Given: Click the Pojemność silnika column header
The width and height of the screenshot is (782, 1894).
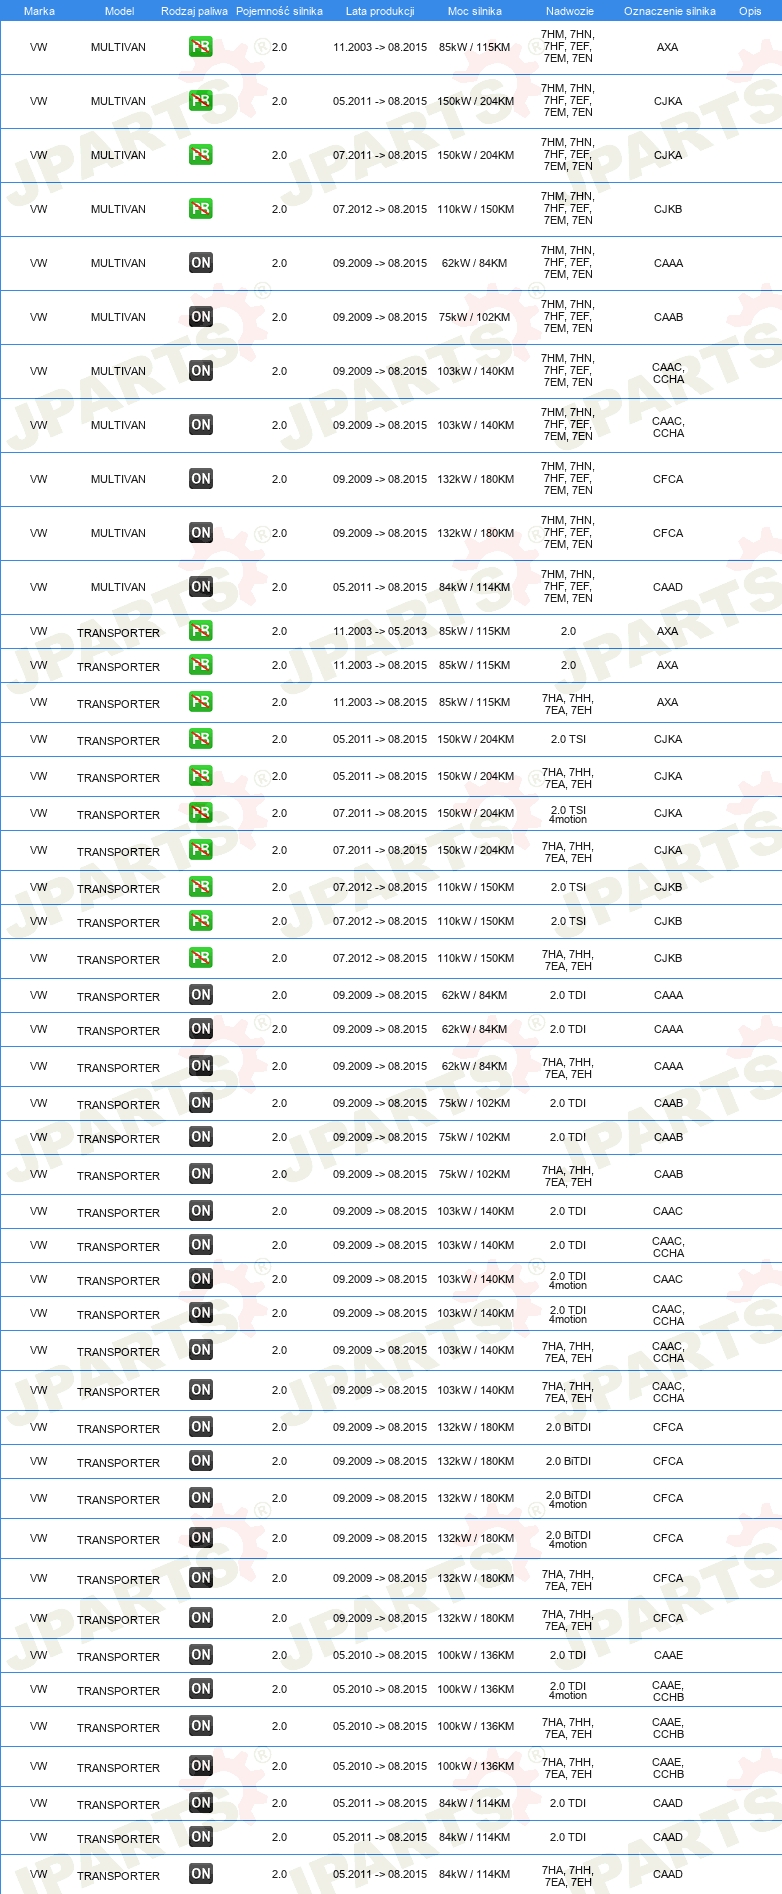Looking at the screenshot, I should pyautogui.click(x=279, y=11).
